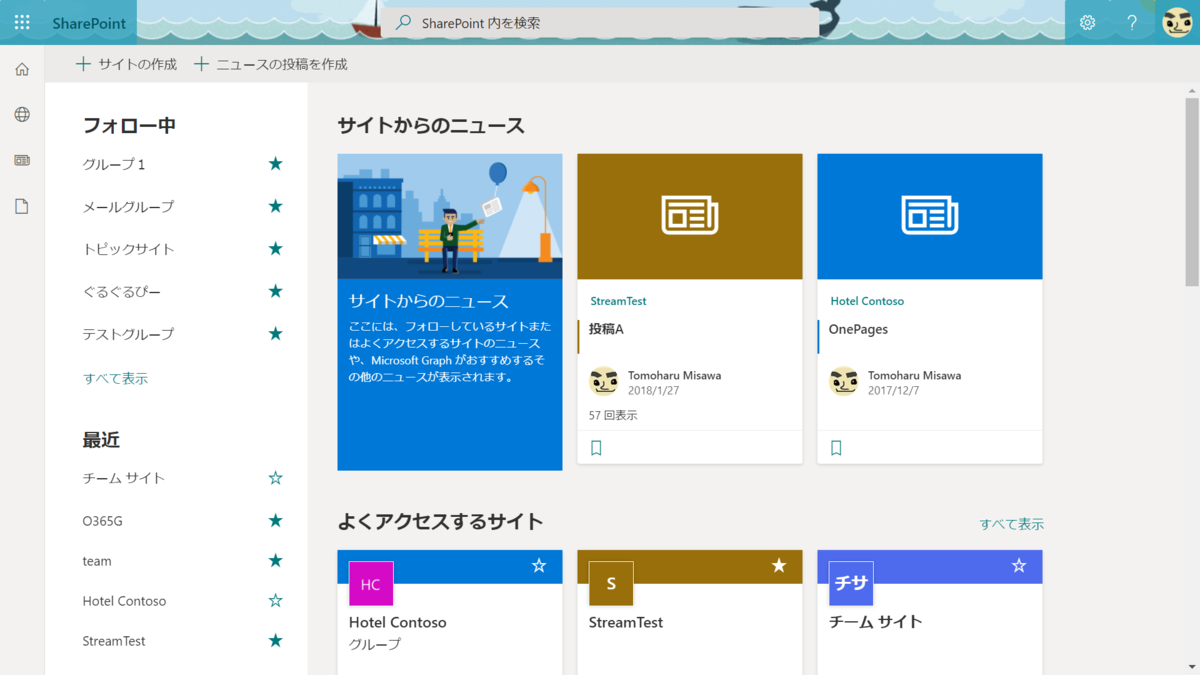Click the チサ team site logo tile
Screen dimensions: 1200x675
(851, 584)
